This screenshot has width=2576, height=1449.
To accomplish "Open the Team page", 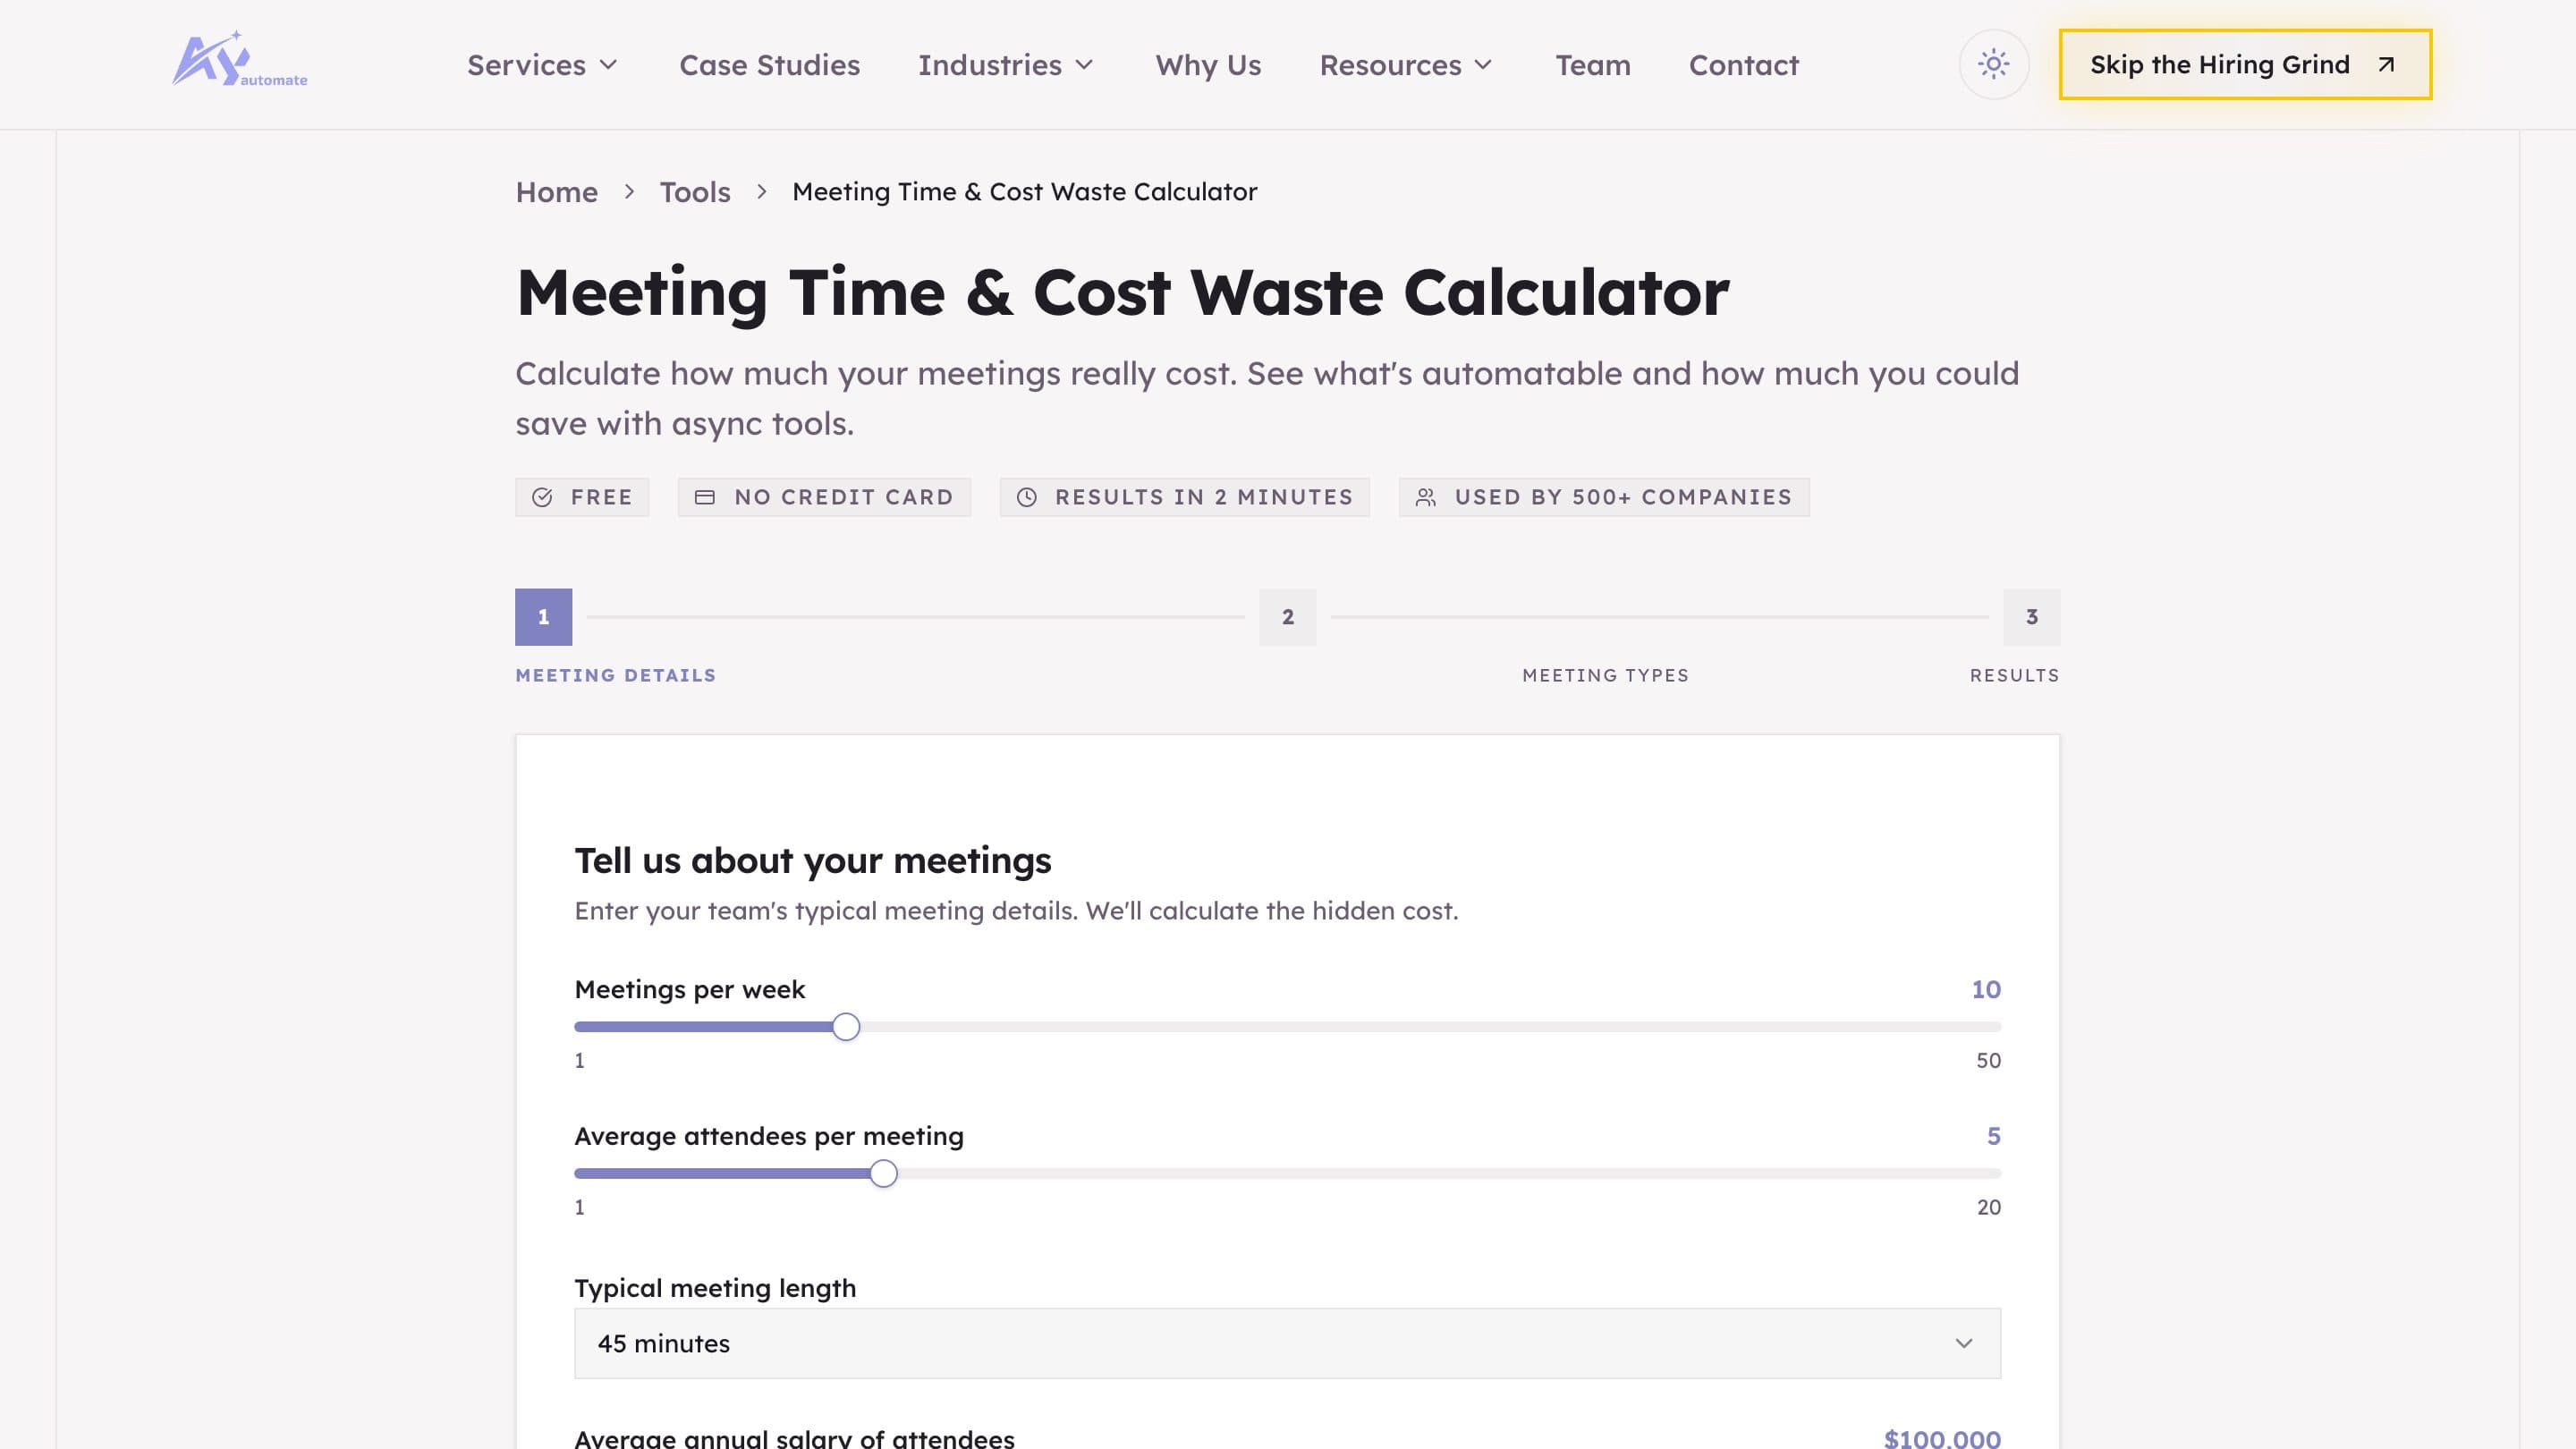I will click(x=1593, y=65).
